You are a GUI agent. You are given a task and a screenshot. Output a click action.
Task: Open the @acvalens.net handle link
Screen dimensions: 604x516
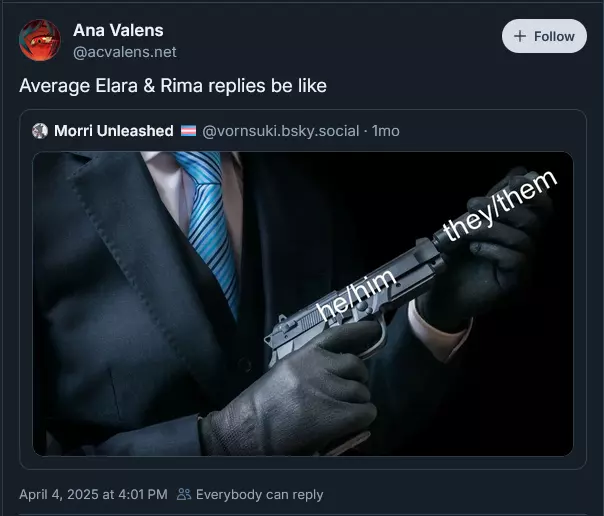(124, 52)
